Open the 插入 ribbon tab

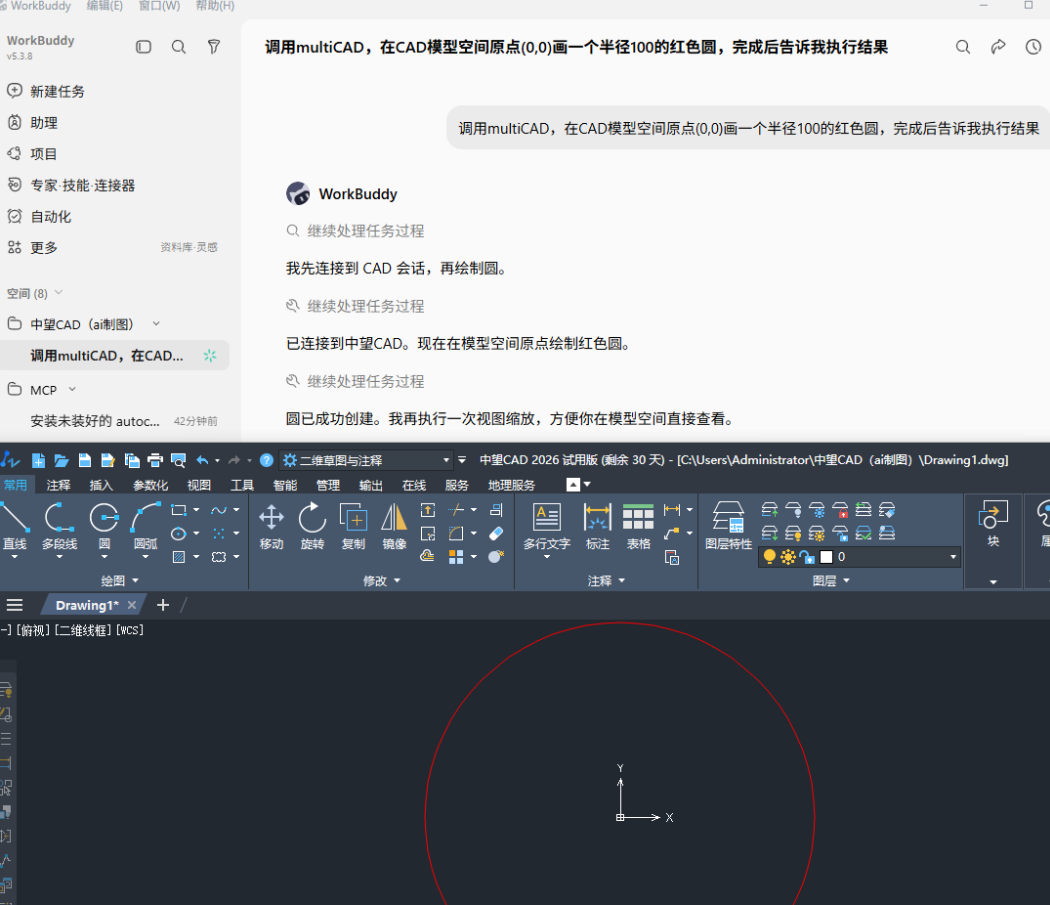point(101,484)
